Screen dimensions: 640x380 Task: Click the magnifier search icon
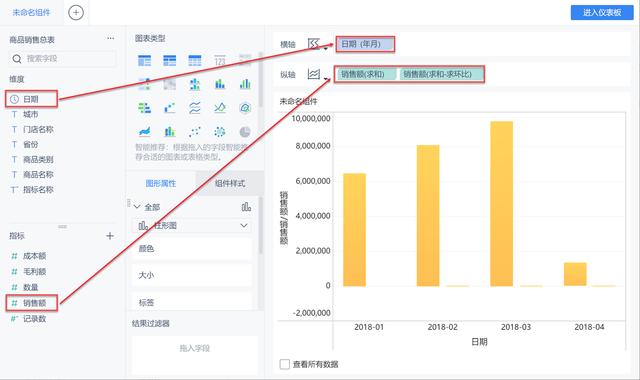[17, 59]
